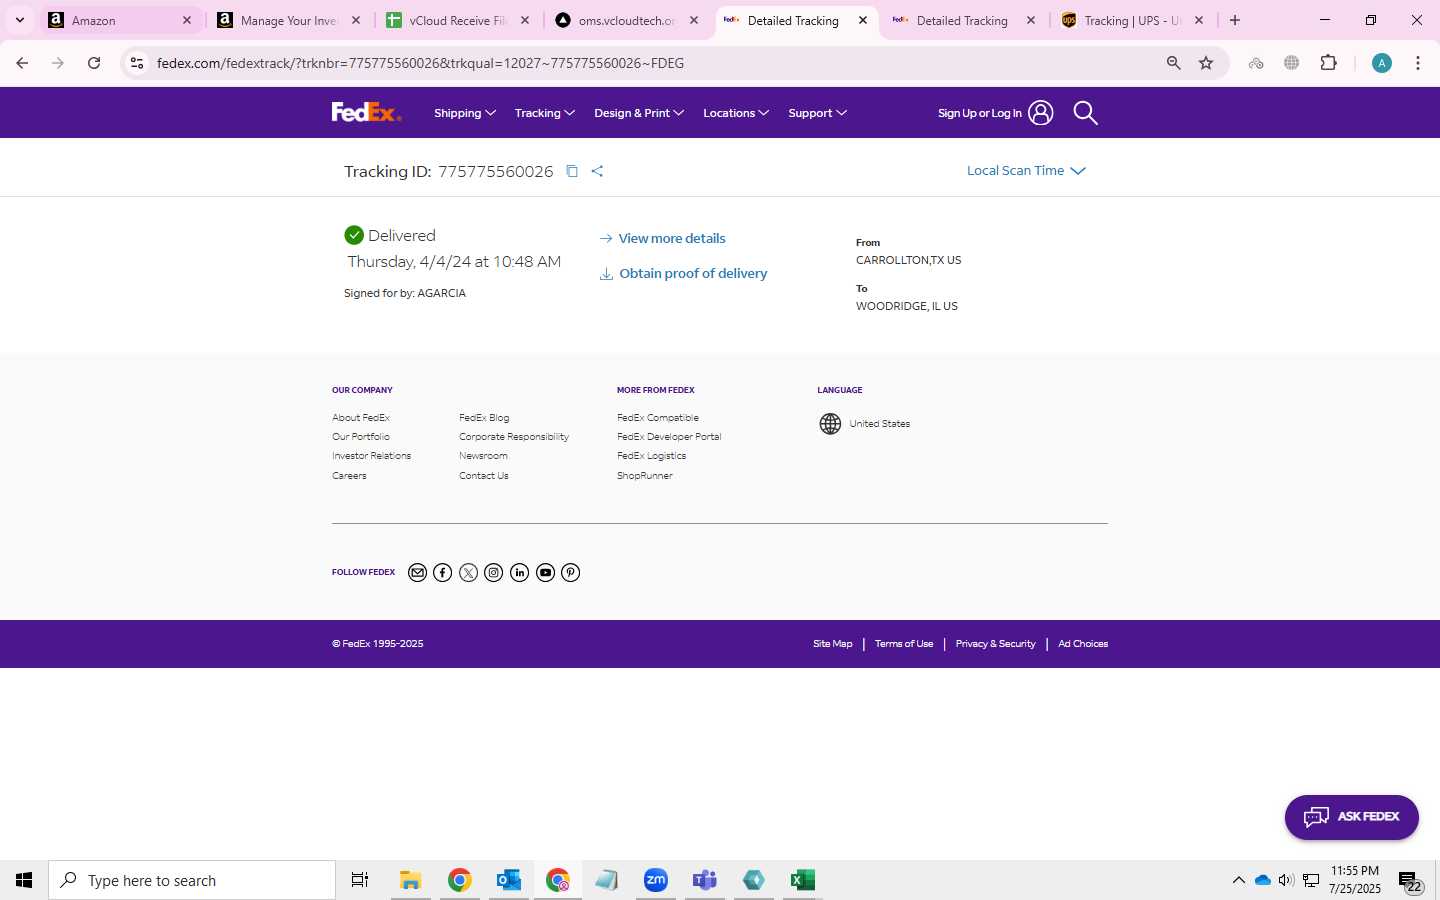Open FedEx X (Twitter) icon
This screenshot has width=1440, height=900.
click(x=468, y=572)
